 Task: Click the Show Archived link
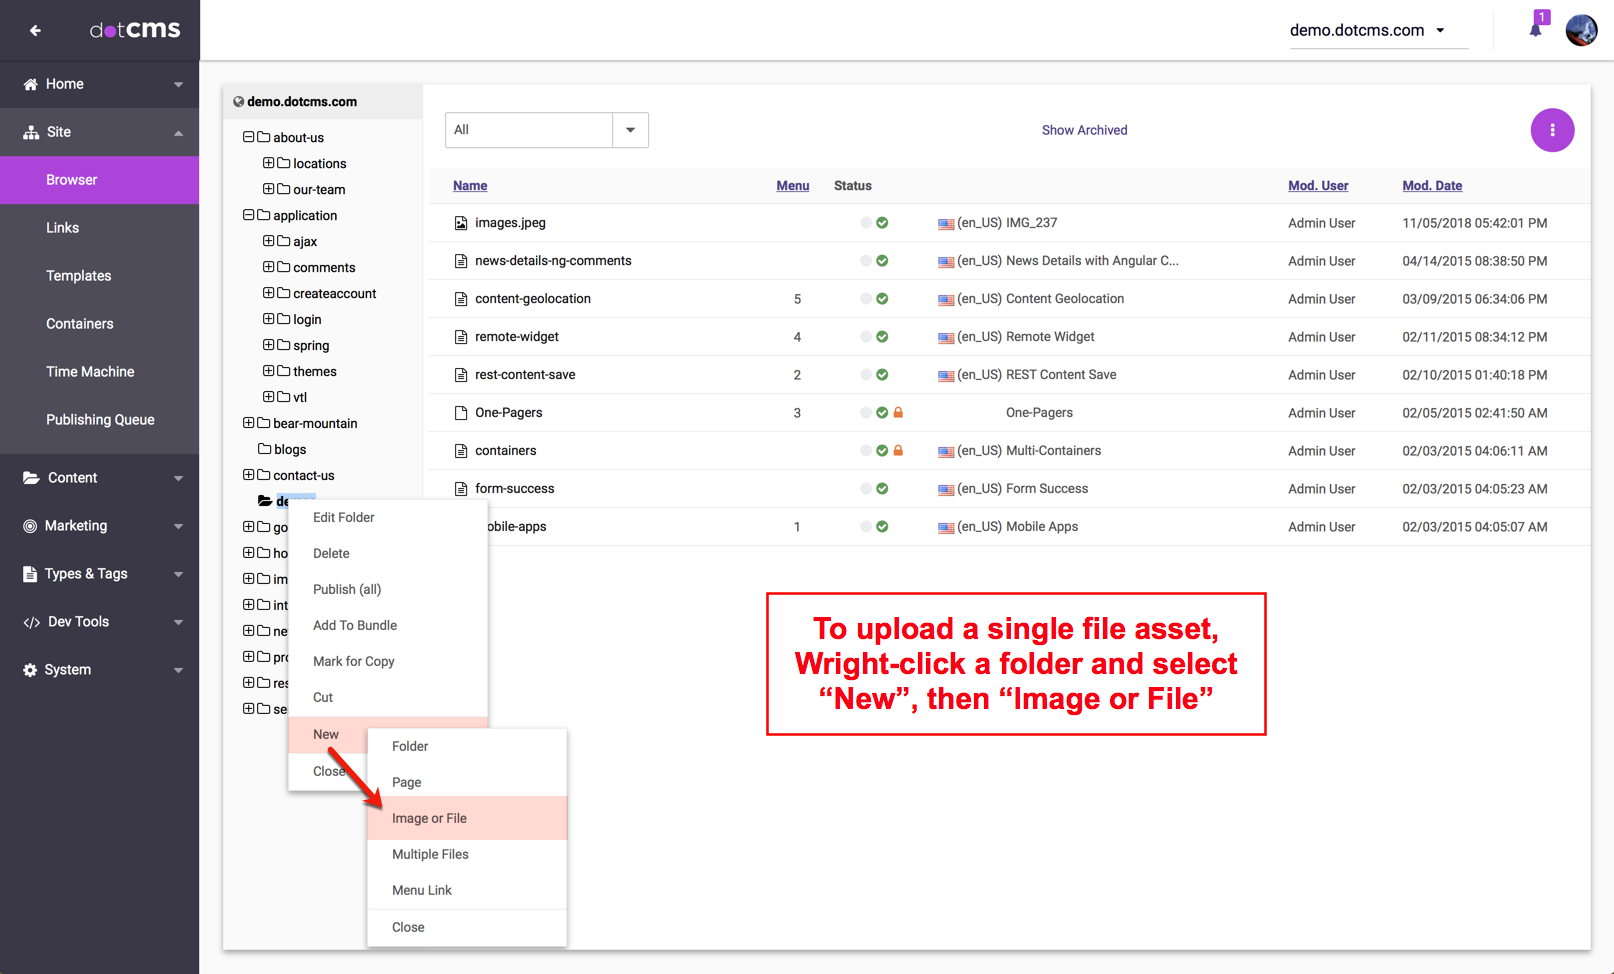(1084, 130)
